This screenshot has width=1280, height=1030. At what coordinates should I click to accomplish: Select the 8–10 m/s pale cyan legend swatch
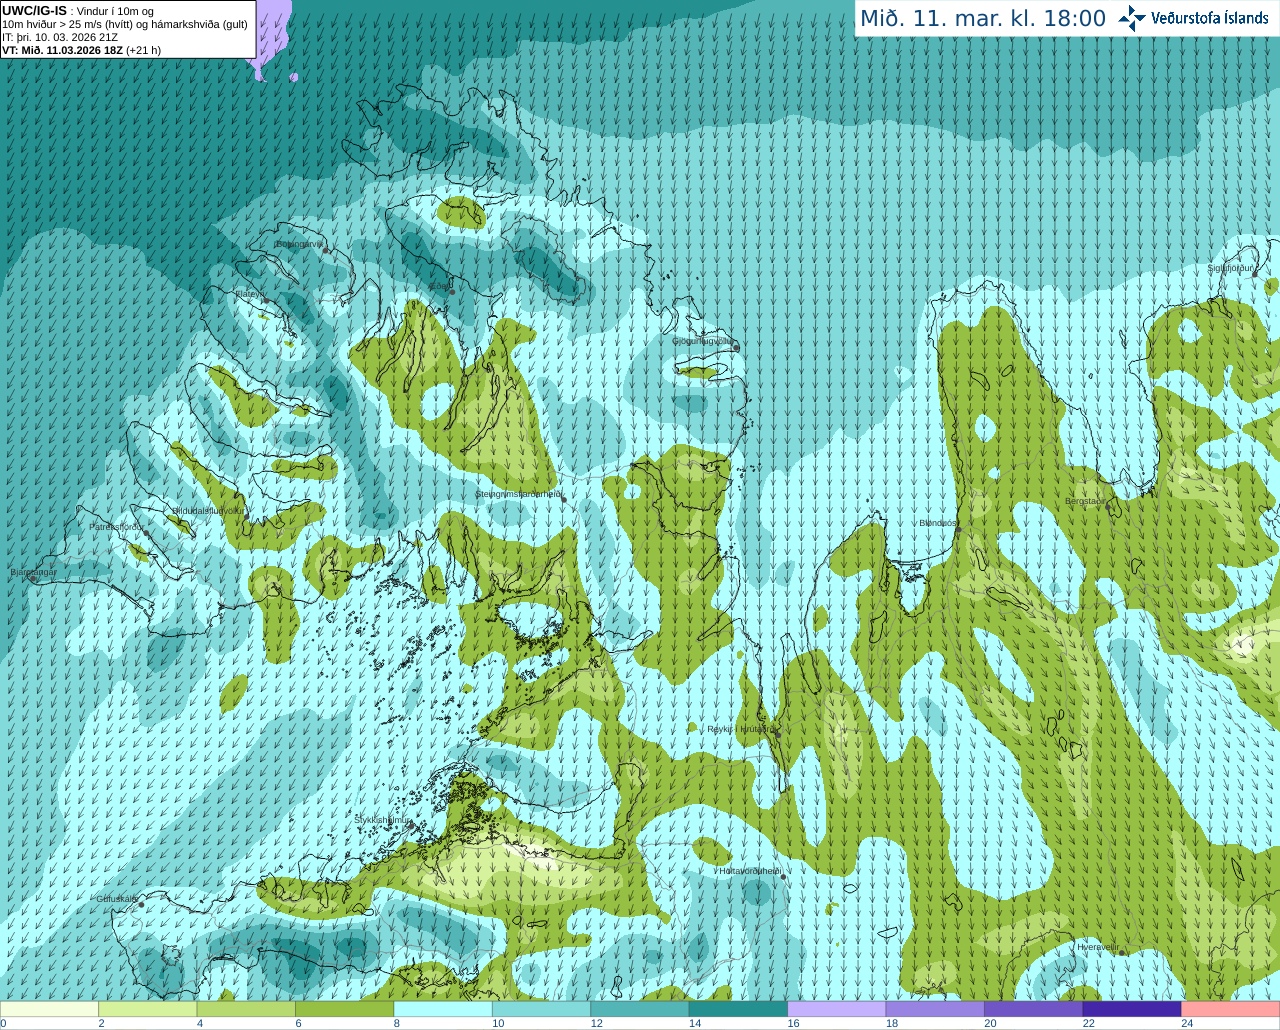tap(443, 1009)
